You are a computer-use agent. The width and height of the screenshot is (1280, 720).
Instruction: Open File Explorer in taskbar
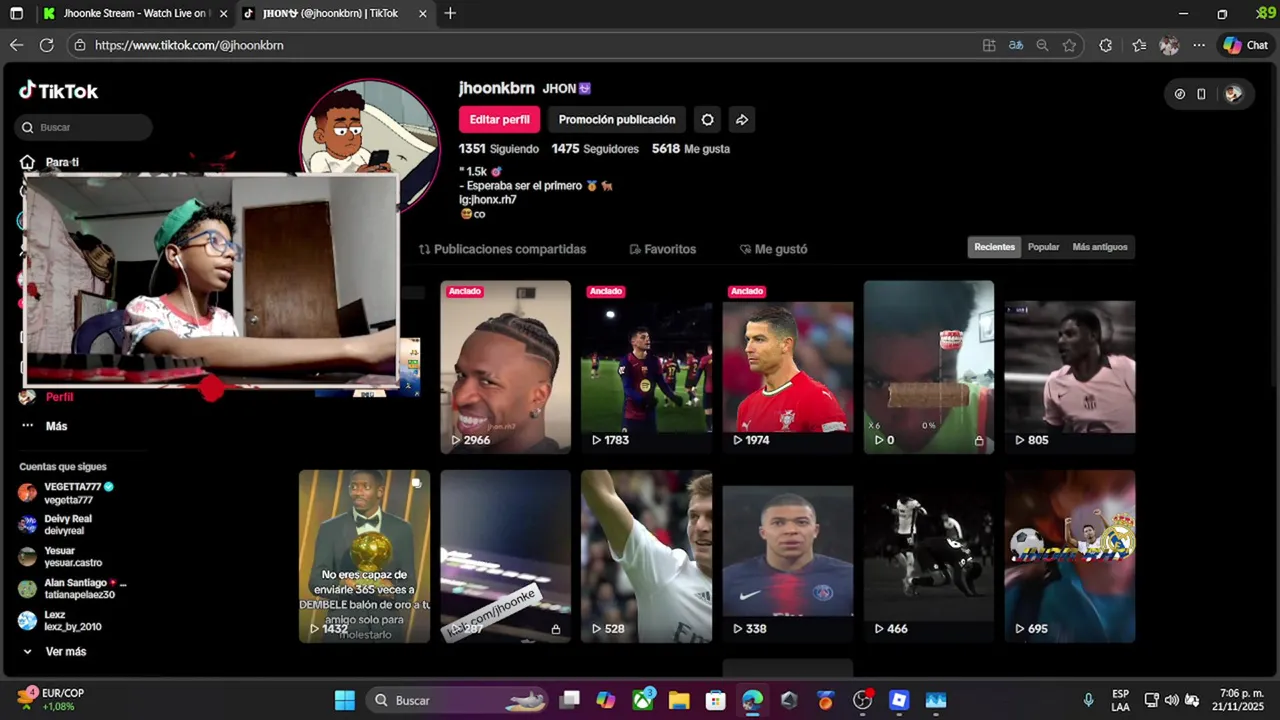679,700
